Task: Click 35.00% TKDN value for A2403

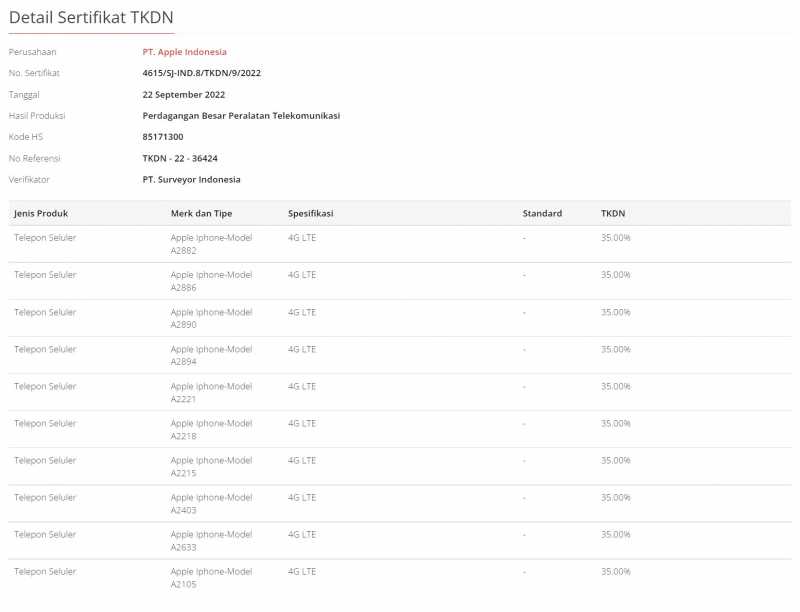Action: (616, 497)
